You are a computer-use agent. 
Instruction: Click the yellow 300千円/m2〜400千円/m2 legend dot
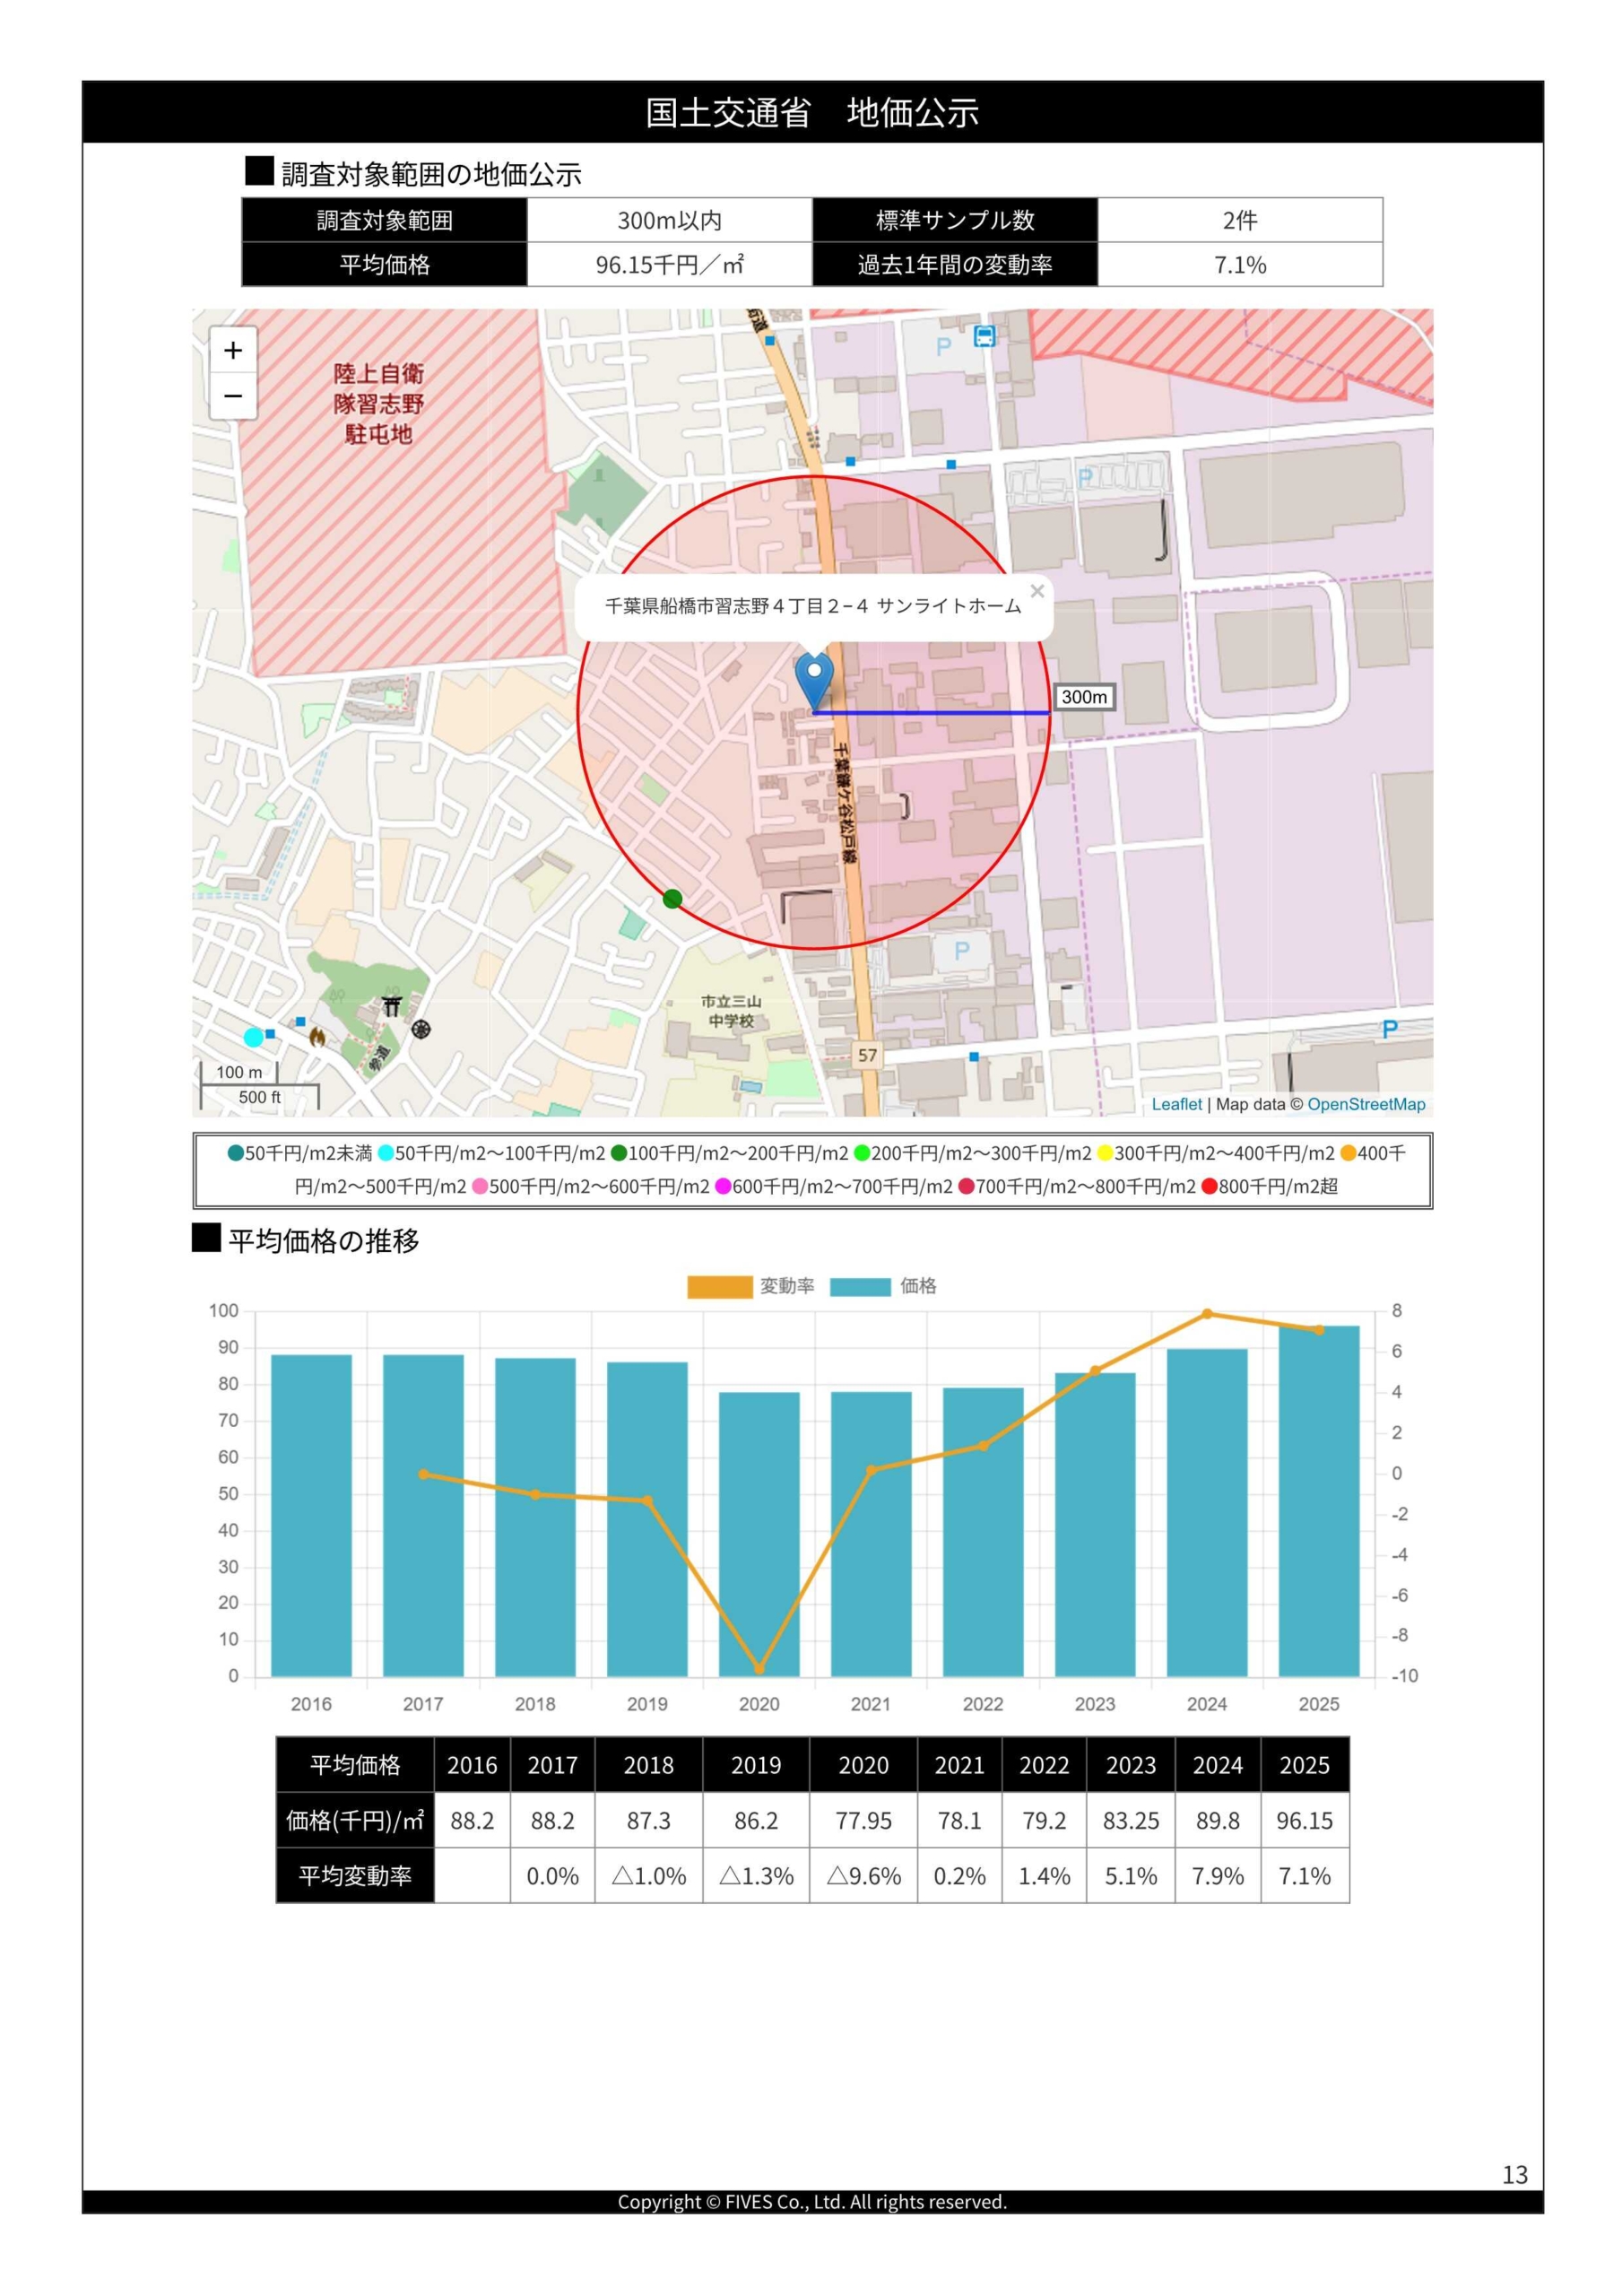click(x=1105, y=1153)
